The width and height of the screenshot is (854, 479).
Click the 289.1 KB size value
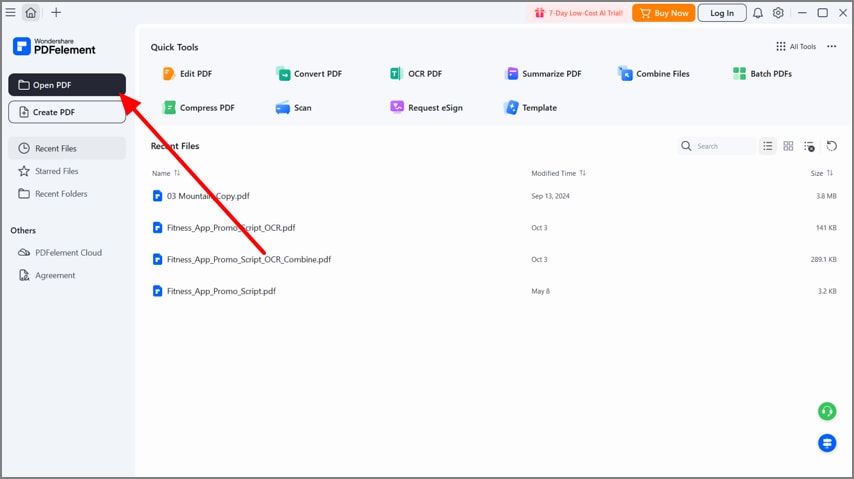click(x=823, y=259)
